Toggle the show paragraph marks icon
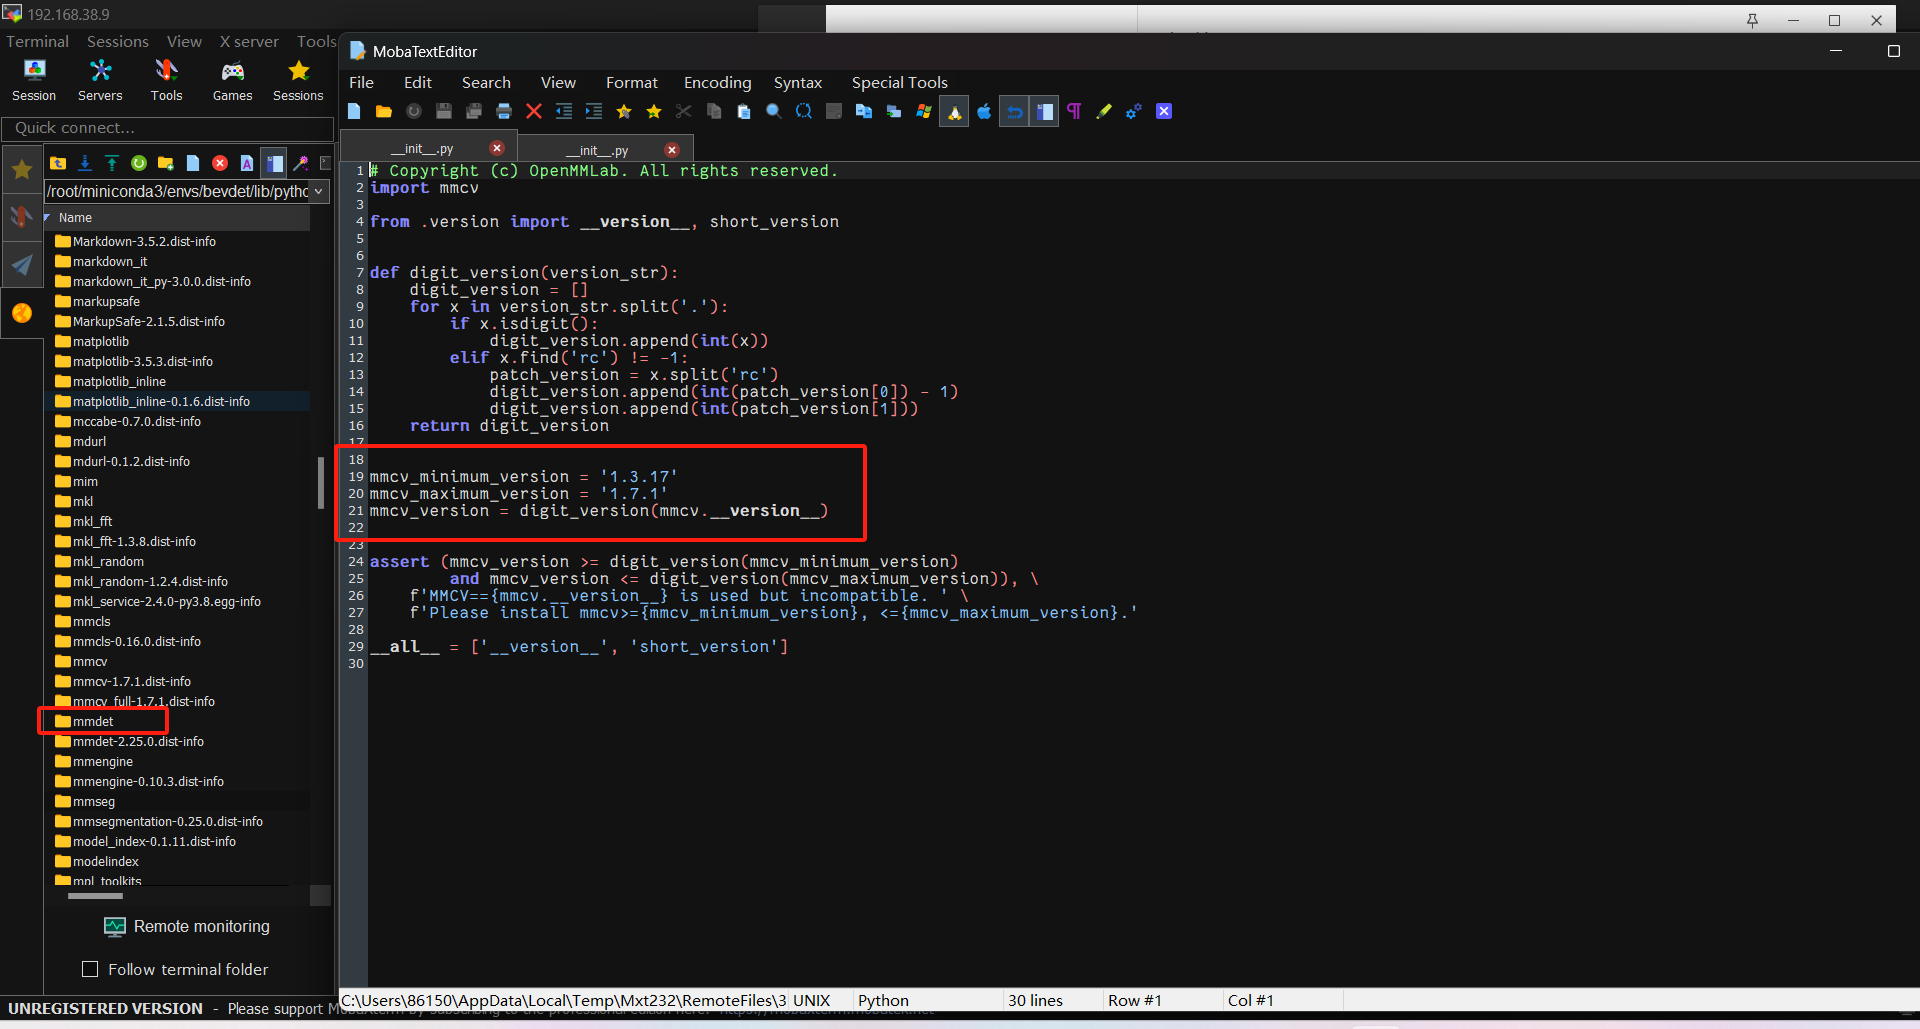 (1074, 111)
